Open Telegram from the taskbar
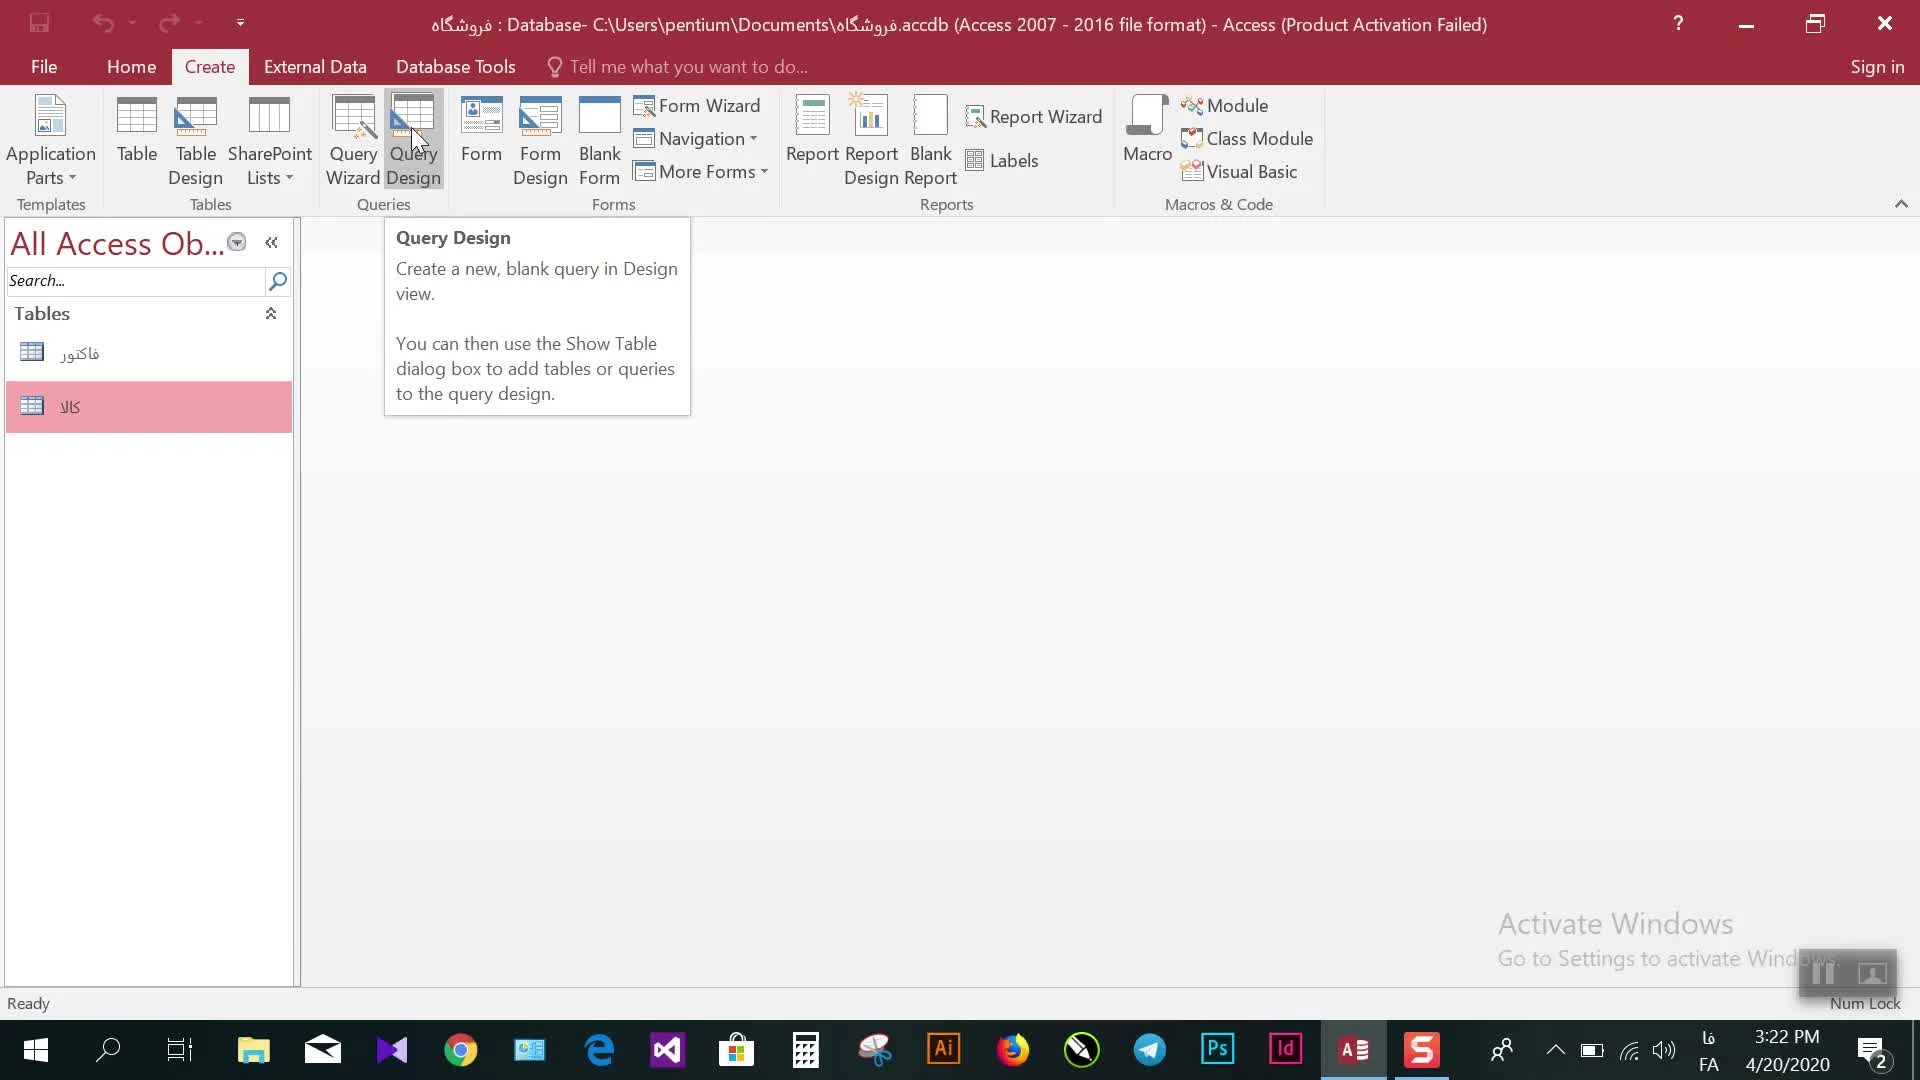This screenshot has height=1080, width=1920. point(1149,1050)
